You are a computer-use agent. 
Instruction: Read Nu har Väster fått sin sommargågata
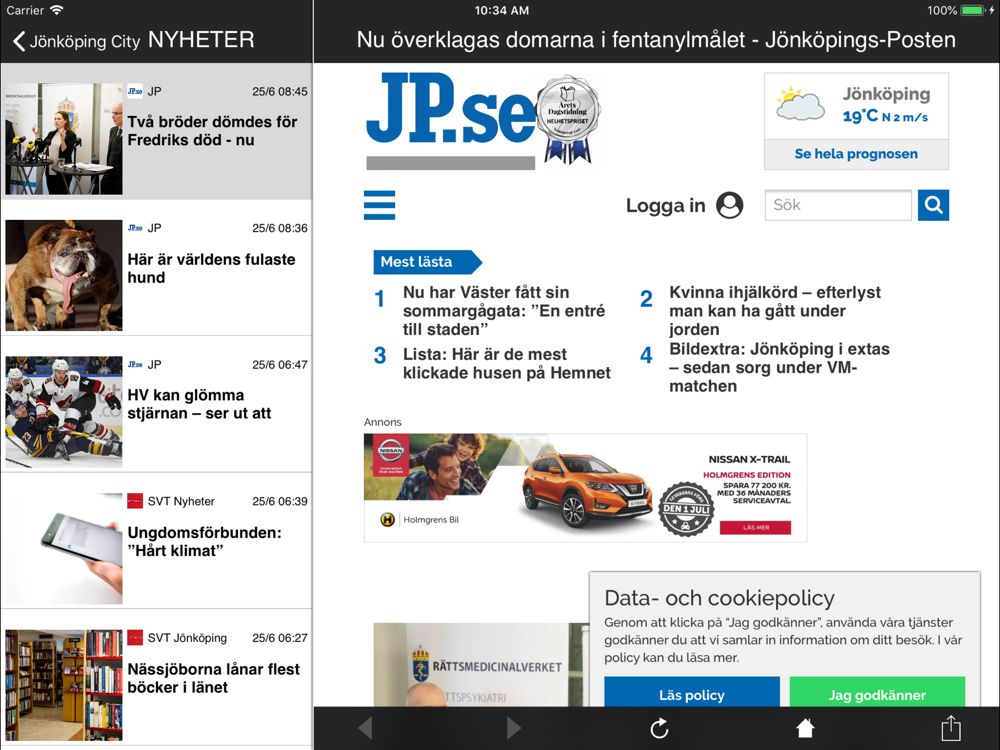tap(504, 311)
